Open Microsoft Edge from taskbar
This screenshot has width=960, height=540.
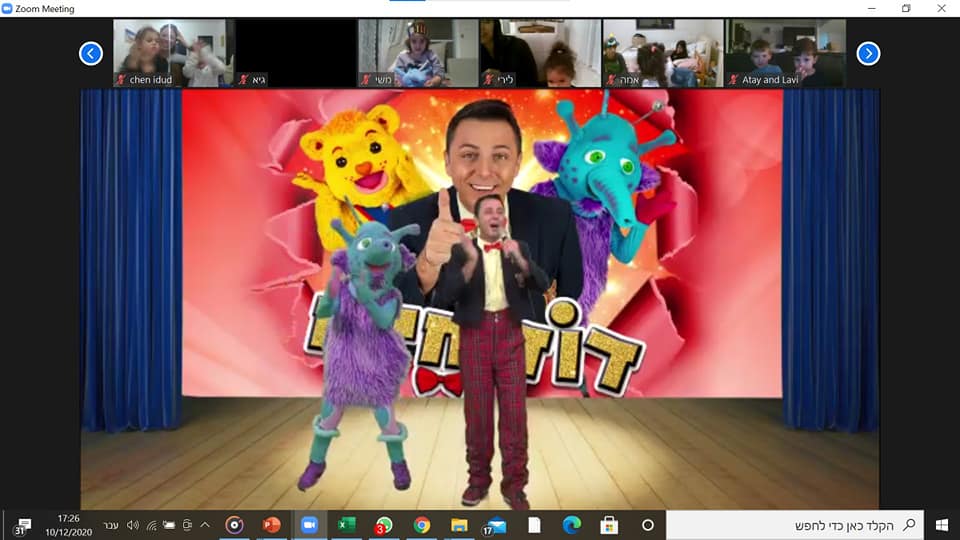click(572, 525)
